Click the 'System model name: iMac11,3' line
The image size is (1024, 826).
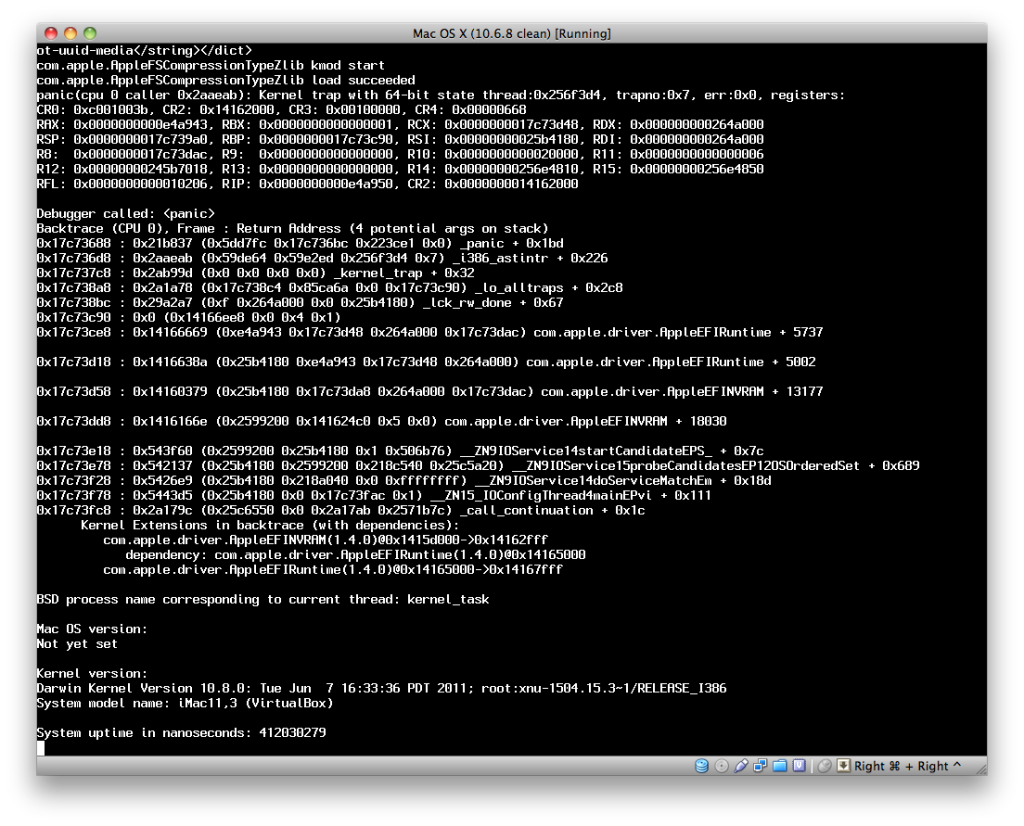point(184,703)
